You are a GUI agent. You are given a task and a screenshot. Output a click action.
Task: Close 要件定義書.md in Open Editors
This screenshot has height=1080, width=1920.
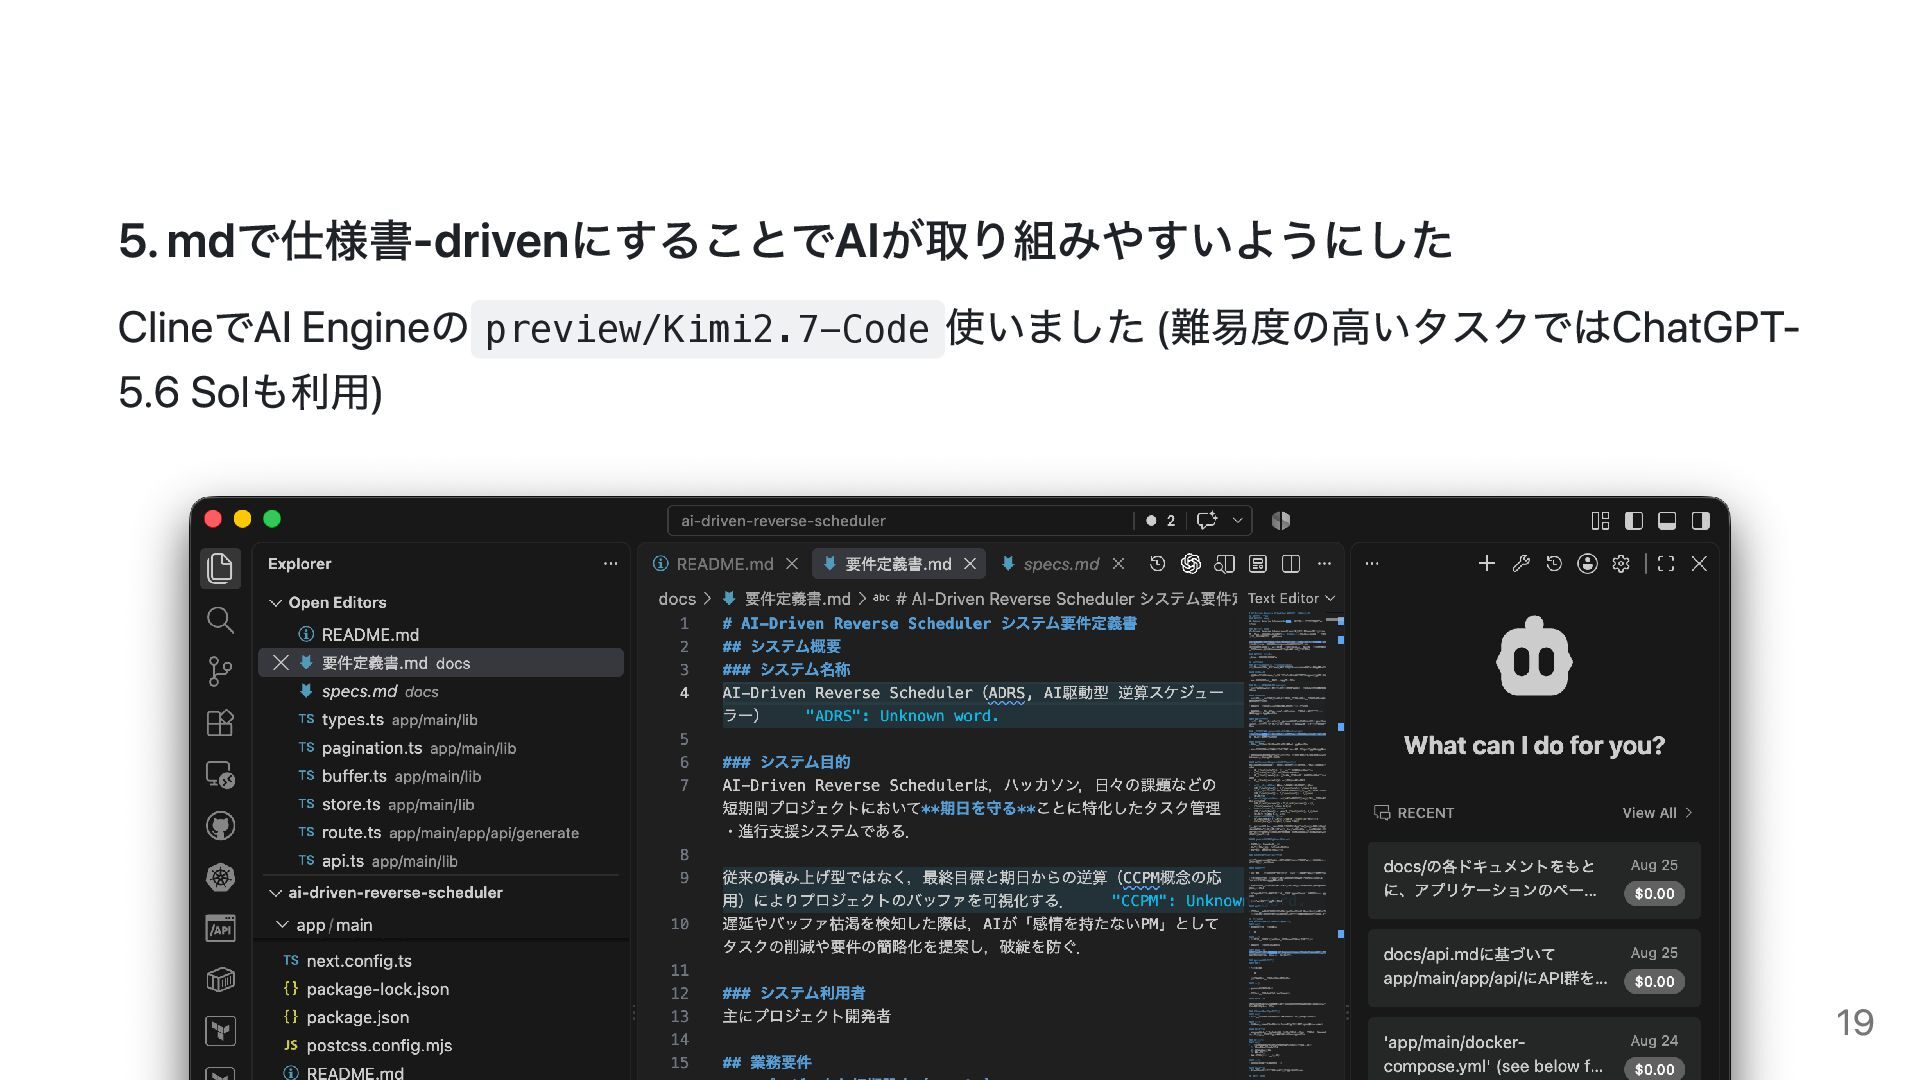coord(281,663)
